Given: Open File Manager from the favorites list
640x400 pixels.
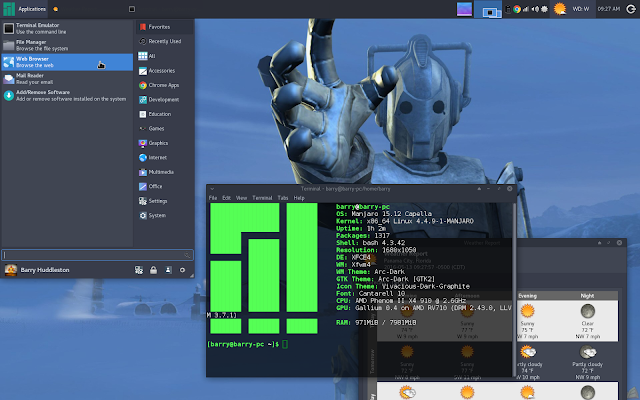Looking at the screenshot, I should 67,45.
